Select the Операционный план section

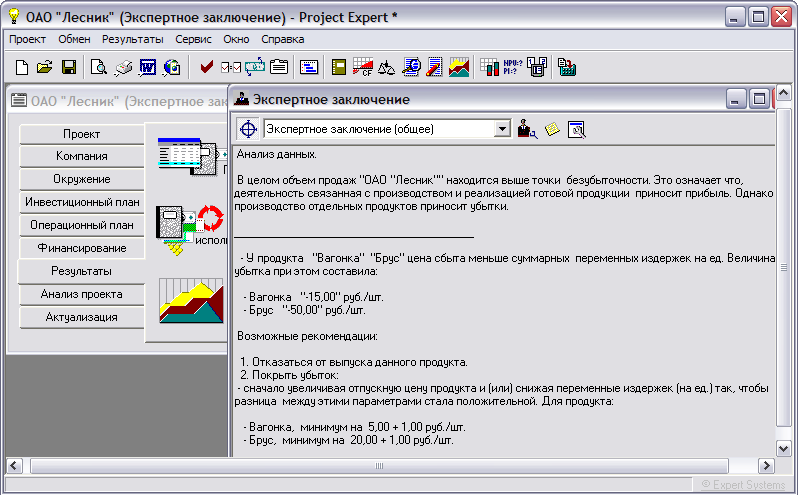(81, 225)
